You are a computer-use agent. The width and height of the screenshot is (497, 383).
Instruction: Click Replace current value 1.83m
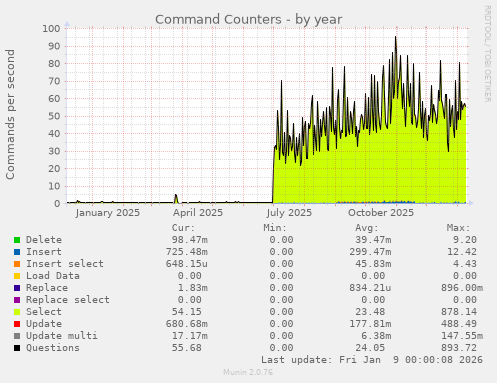click(193, 288)
